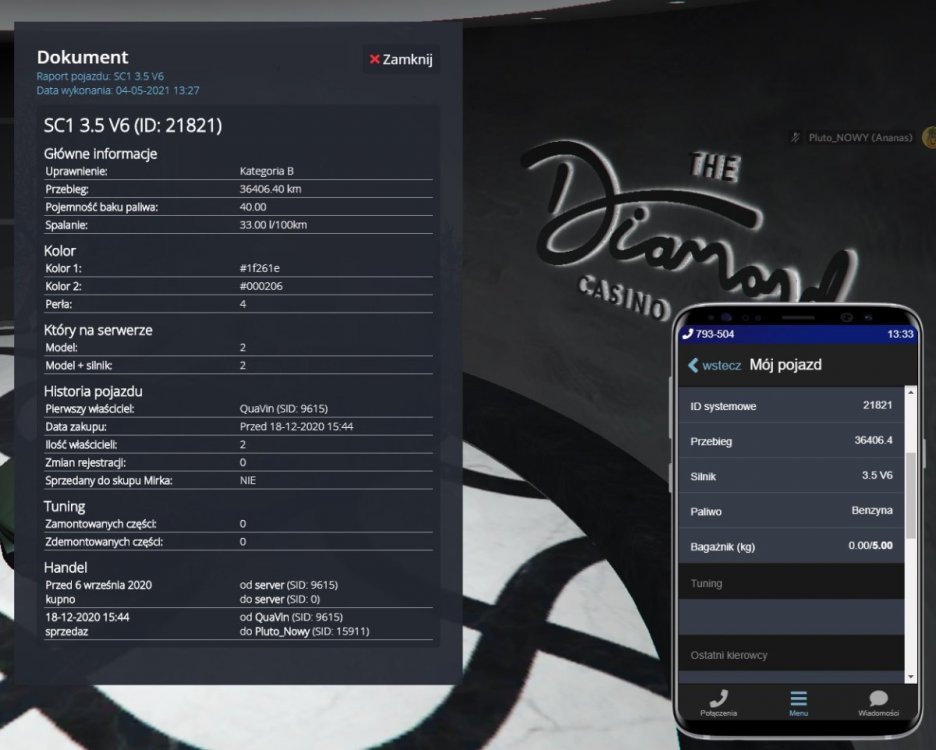Screen dimensions: 936x750
Task: Click the Pojemność baku paliwa value 40.00
Action: pyautogui.click(x=253, y=207)
